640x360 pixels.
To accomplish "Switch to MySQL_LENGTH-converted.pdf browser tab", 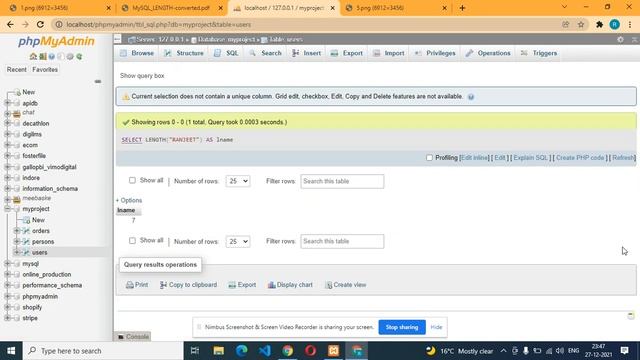I will [171, 8].
